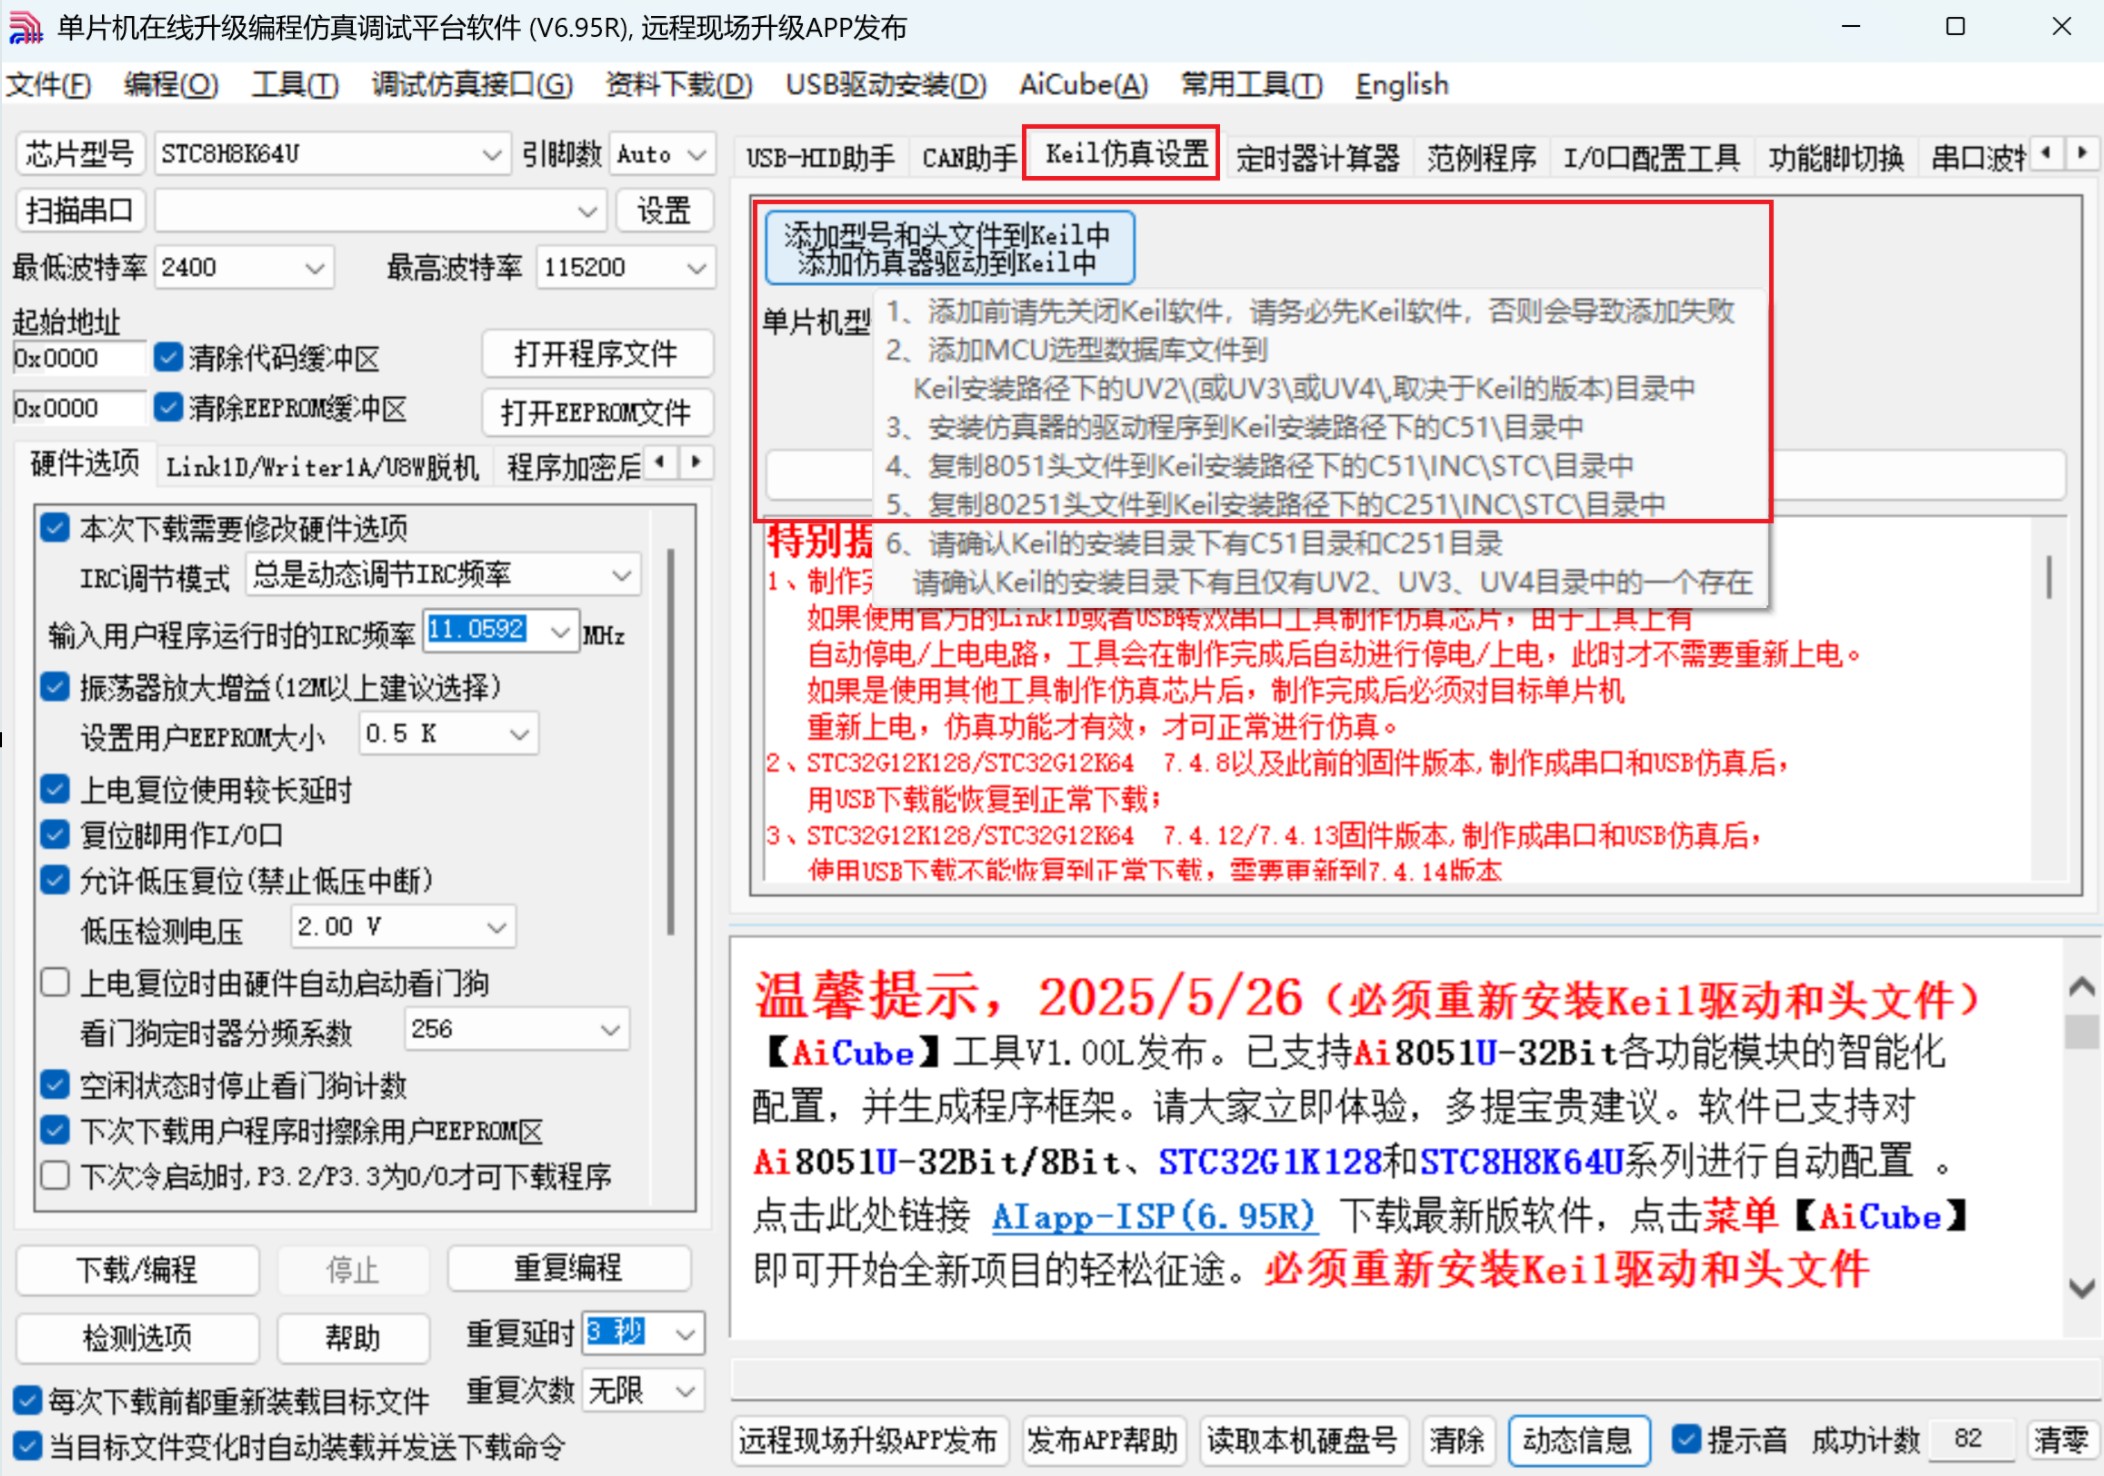The image size is (2104, 1476).
Task: Enable 上电复位时由硬件自动启动看门狗
Action: 55,982
